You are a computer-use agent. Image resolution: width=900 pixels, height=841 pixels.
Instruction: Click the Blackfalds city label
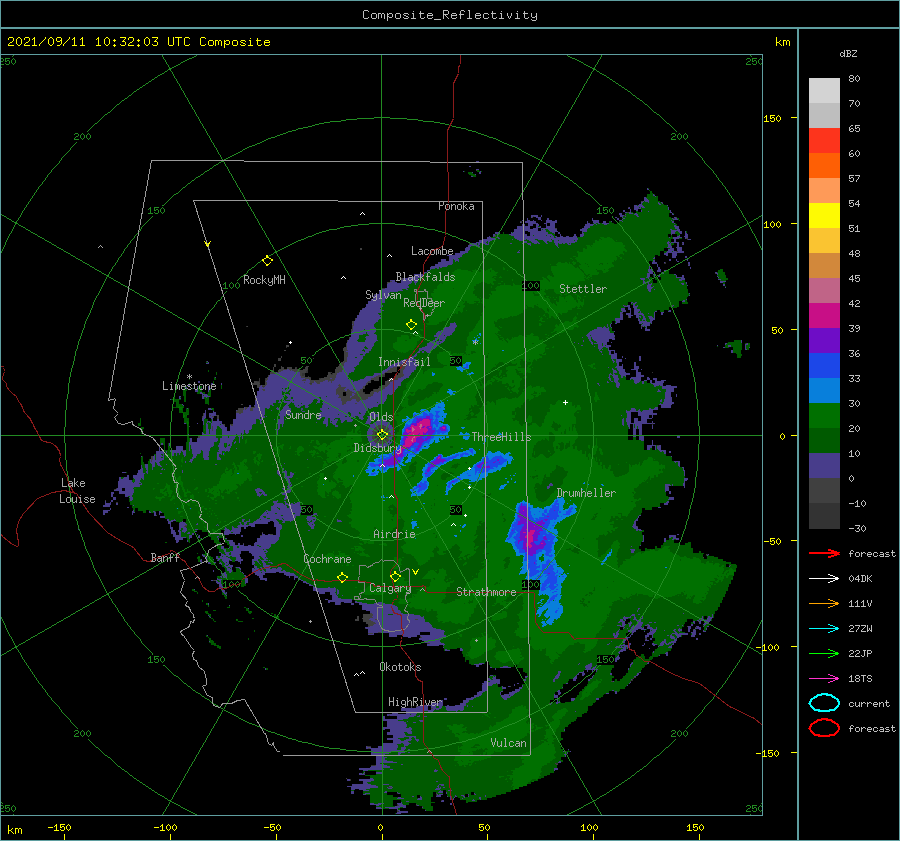click(x=425, y=277)
